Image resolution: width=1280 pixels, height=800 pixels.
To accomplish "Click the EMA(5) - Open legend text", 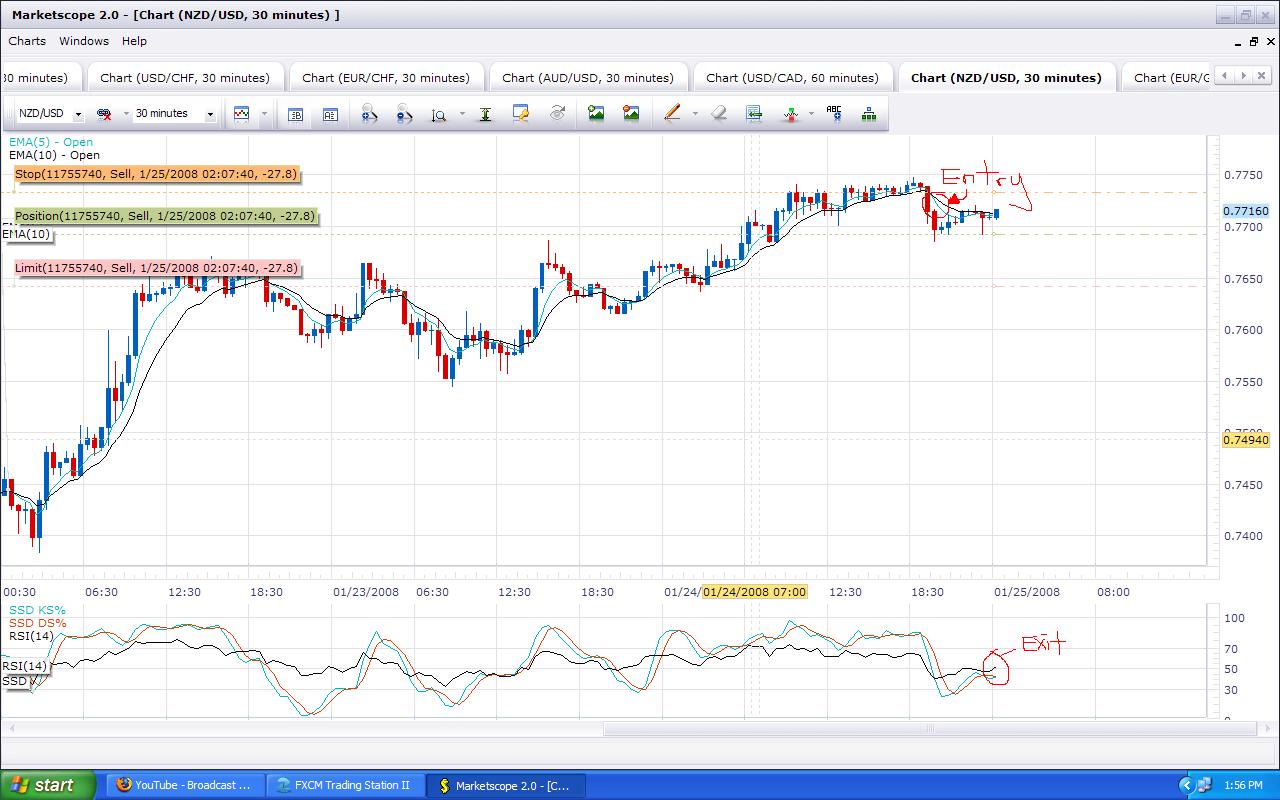I will 51,142.
